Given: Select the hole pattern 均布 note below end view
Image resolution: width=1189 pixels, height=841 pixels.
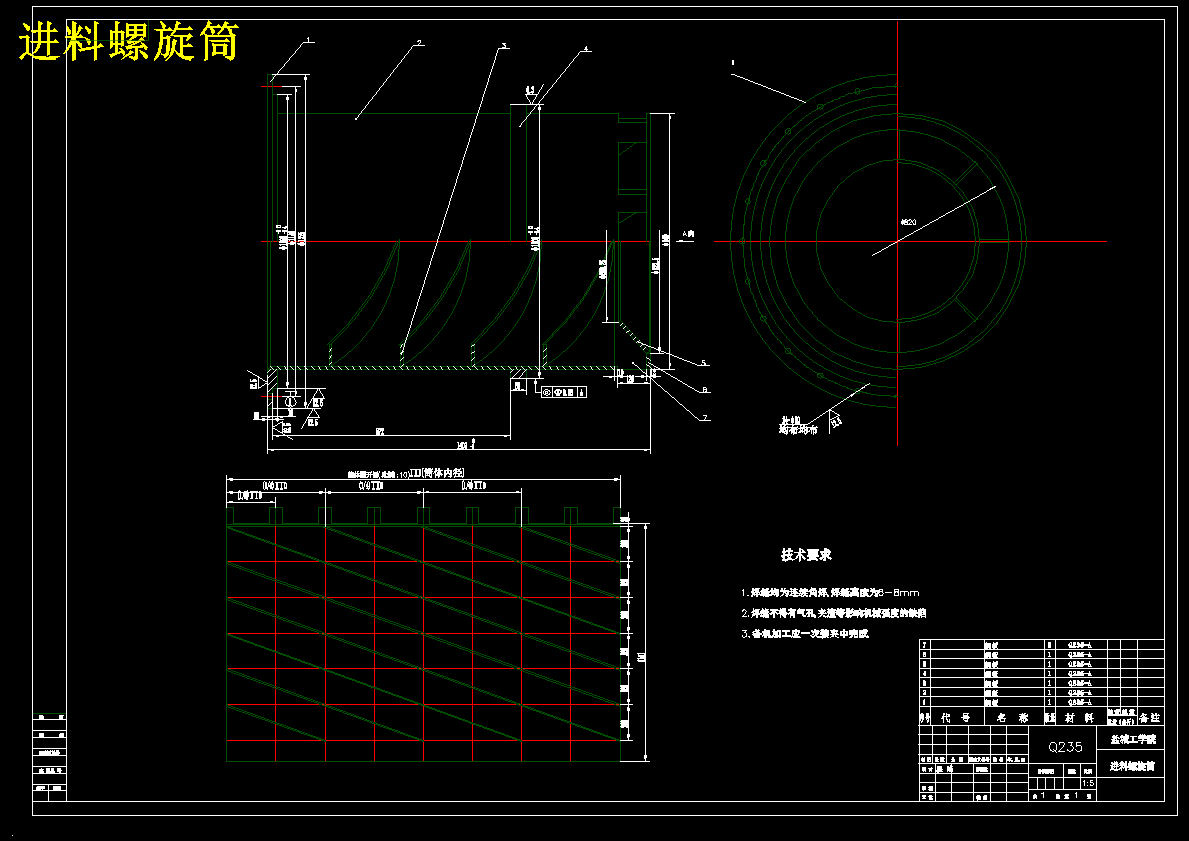Looking at the screenshot, I should tap(798, 425).
